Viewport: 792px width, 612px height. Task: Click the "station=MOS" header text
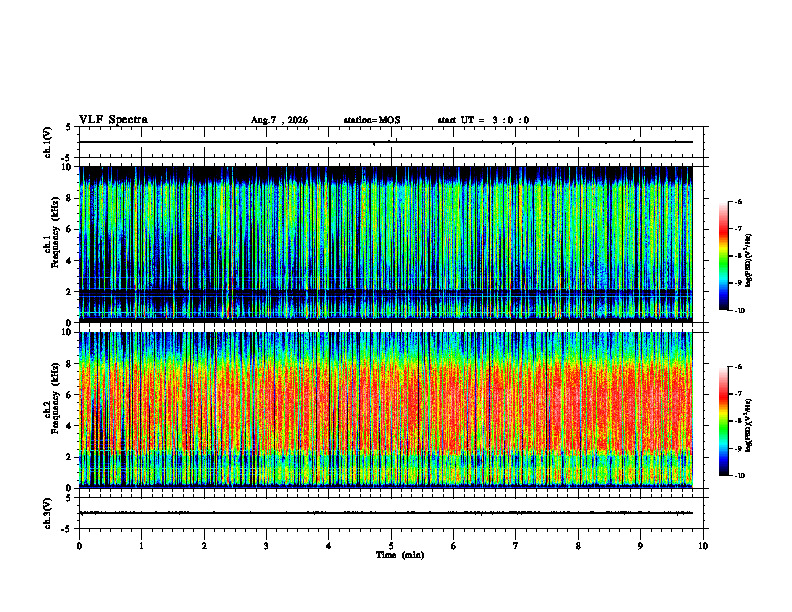tap(372, 120)
